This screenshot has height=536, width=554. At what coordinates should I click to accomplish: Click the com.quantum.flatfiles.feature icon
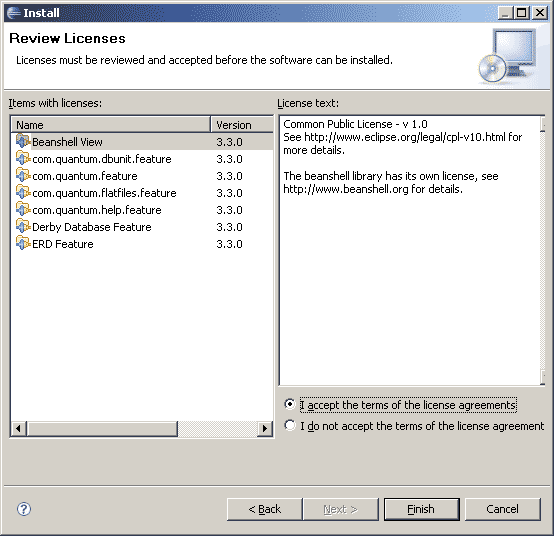click(23, 192)
